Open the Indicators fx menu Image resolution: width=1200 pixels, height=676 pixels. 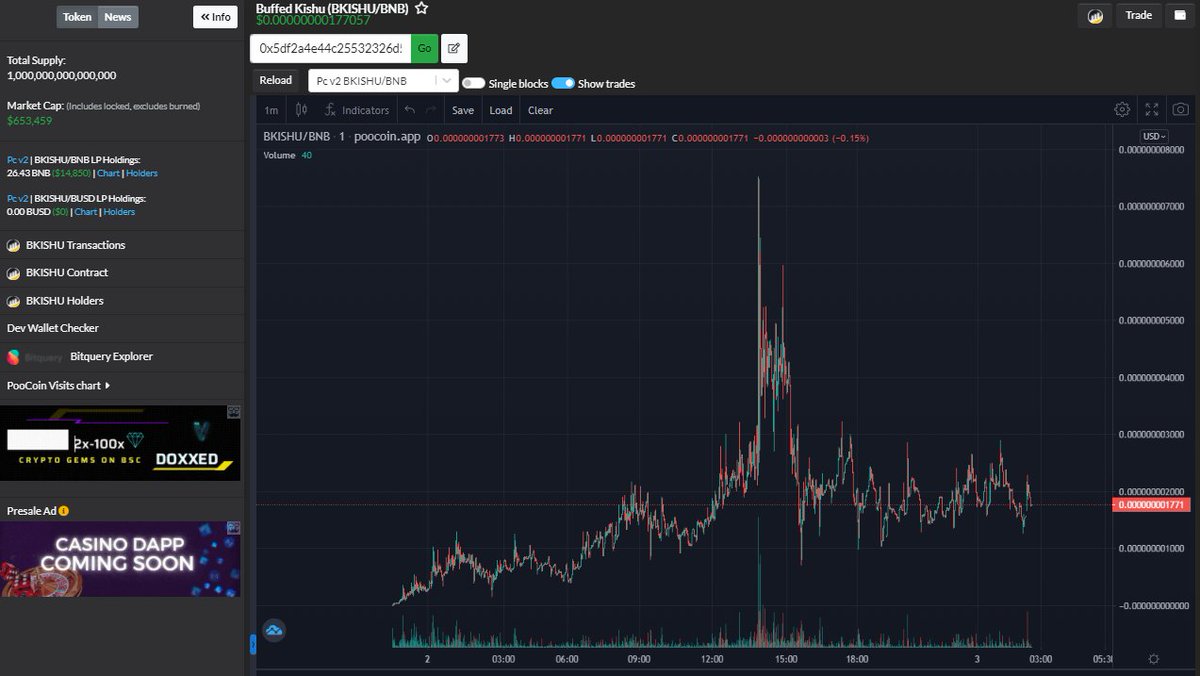coord(357,110)
